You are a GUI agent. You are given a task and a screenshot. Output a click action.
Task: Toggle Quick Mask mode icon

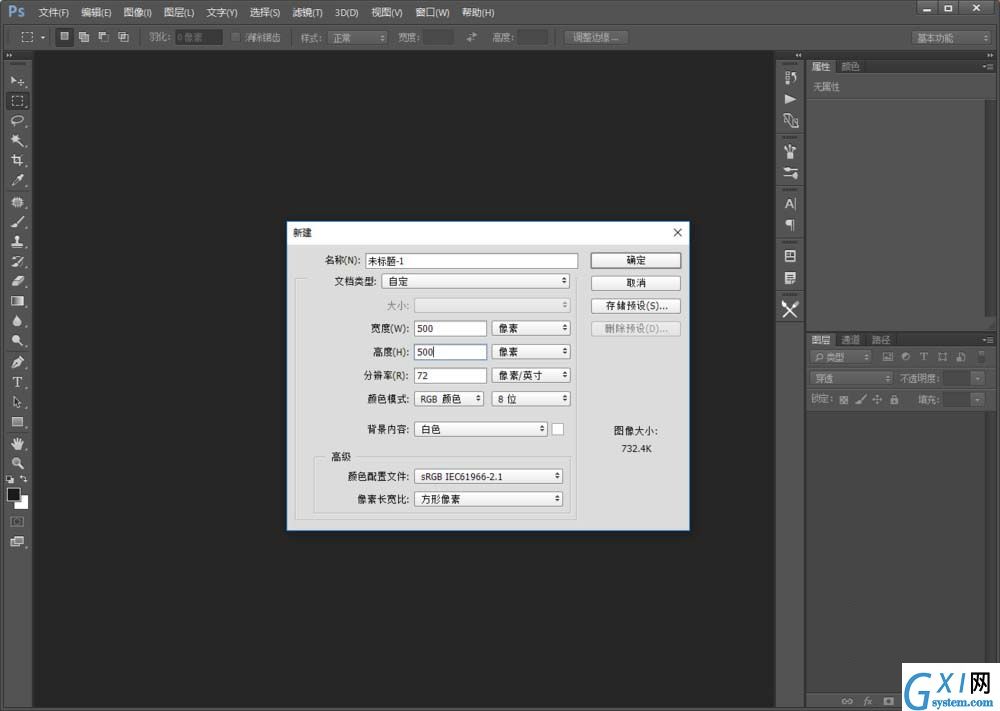pos(17,522)
